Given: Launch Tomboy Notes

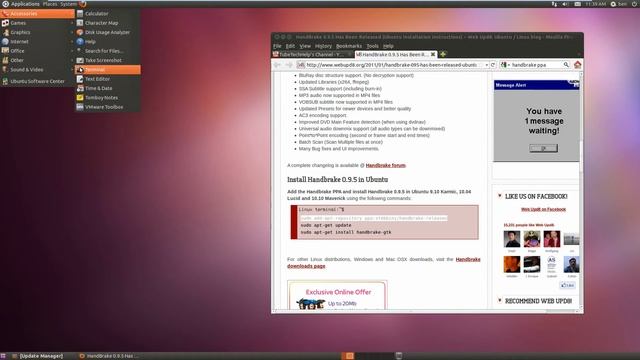Looking at the screenshot, I should [108, 98].
